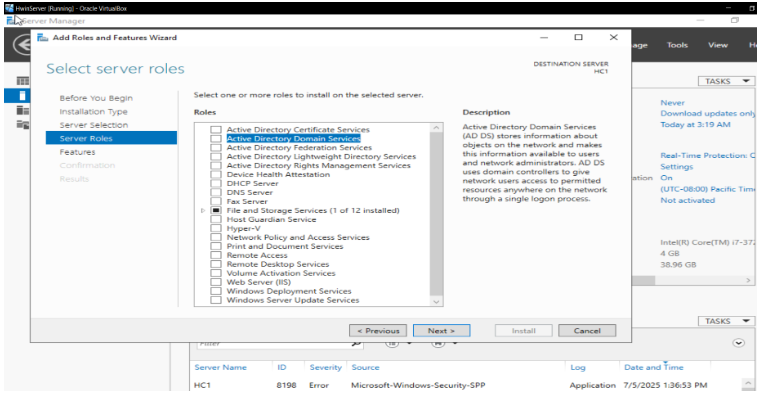The width and height of the screenshot is (765, 393).
Task: Sort events by Log column
Action: point(578,368)
